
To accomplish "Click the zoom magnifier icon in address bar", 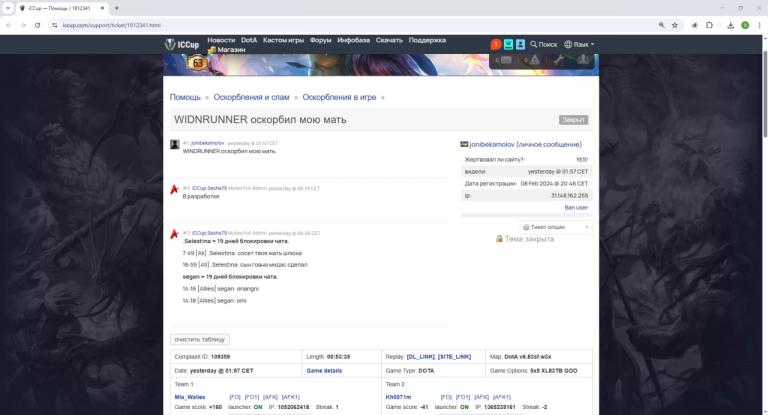I will coord(662,25).
